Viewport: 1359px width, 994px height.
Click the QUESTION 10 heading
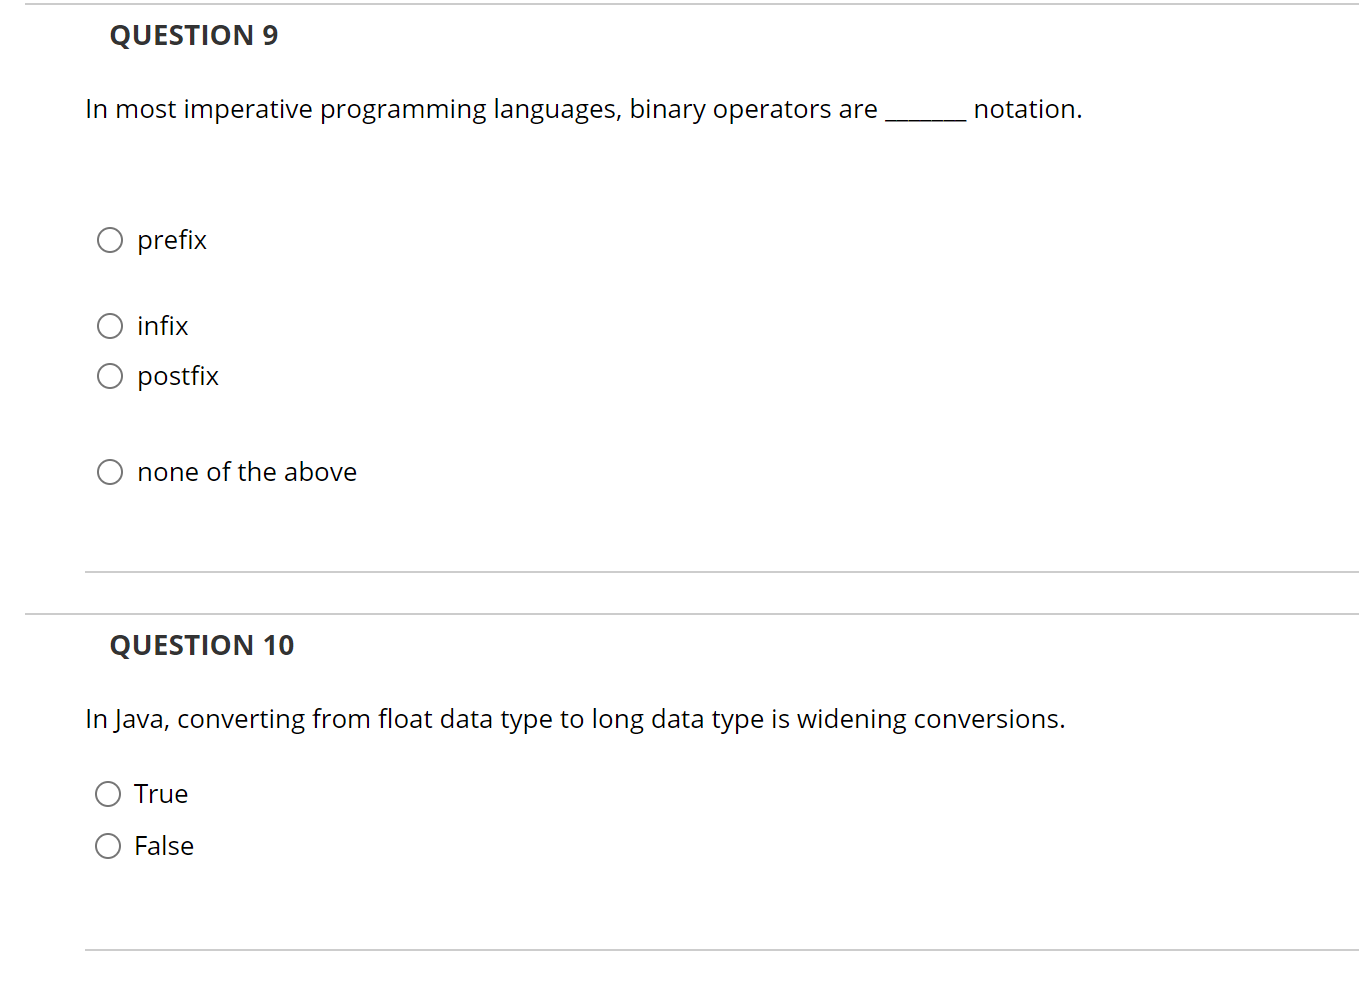202,645
